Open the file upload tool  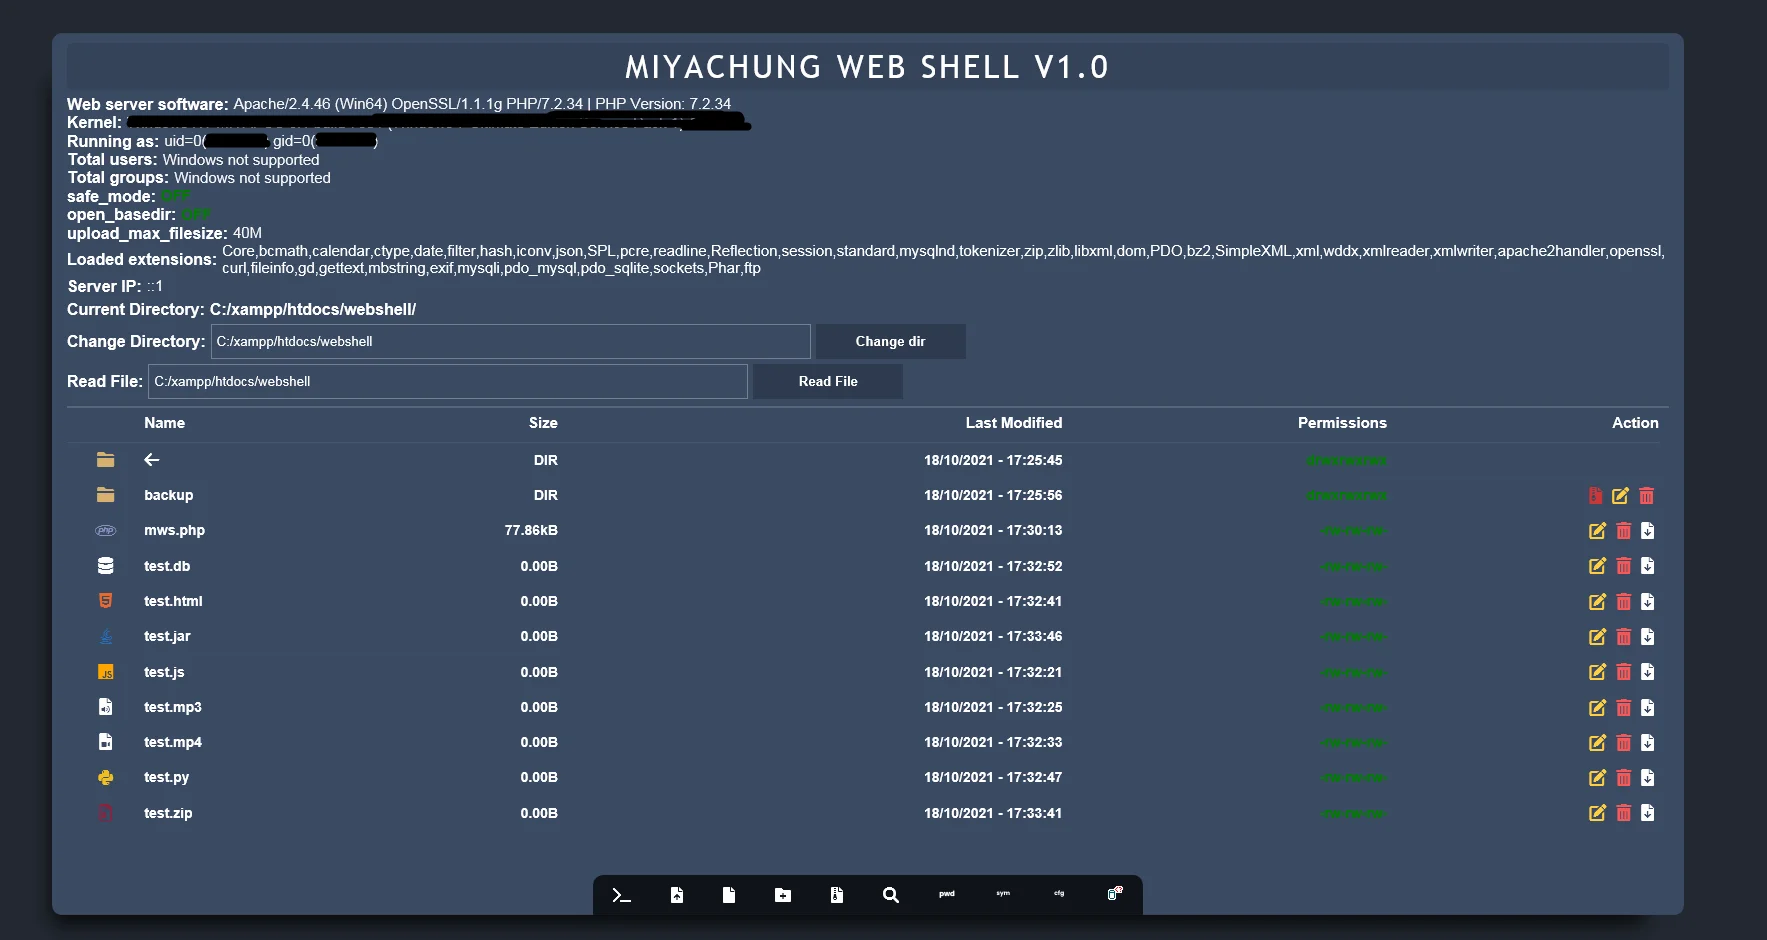(x=676, y=895)
